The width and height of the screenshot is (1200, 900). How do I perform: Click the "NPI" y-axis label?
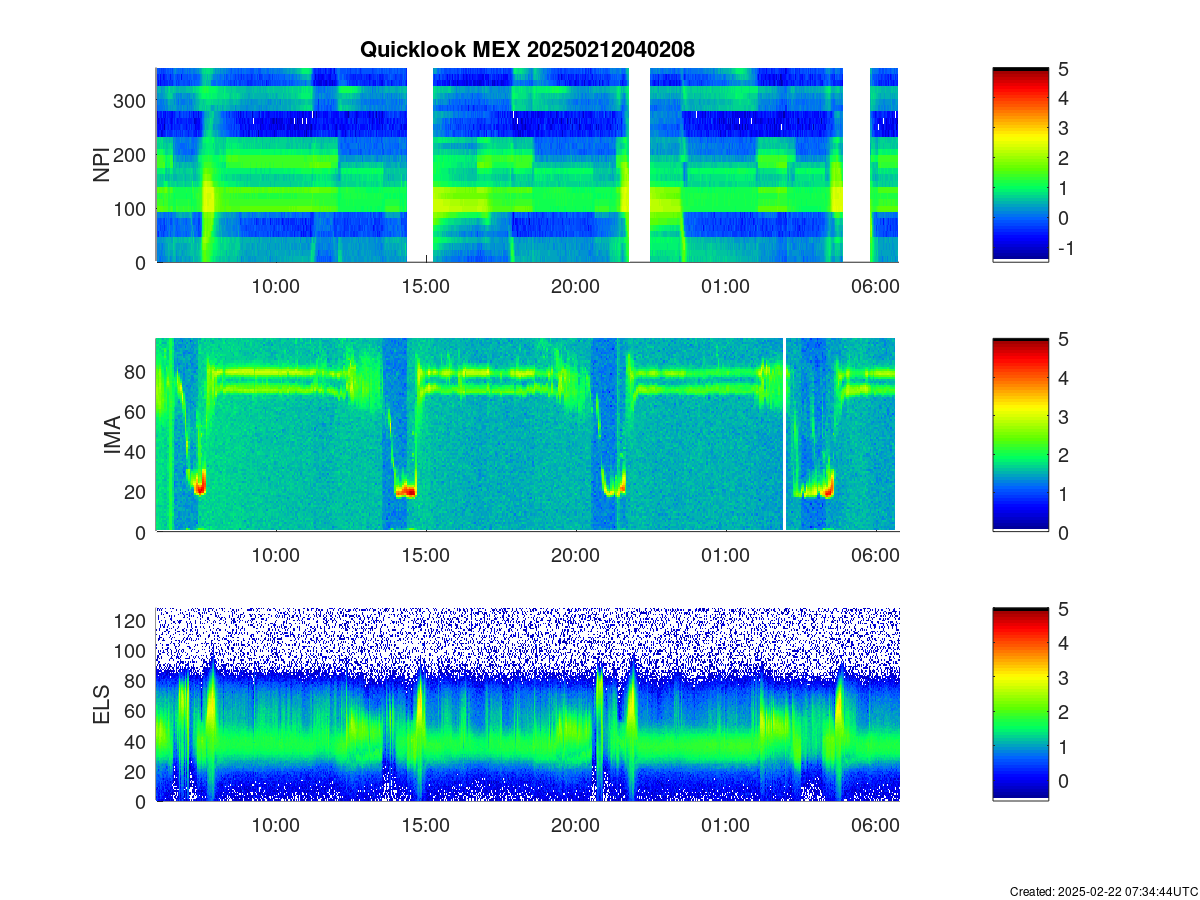coord(102,165)
